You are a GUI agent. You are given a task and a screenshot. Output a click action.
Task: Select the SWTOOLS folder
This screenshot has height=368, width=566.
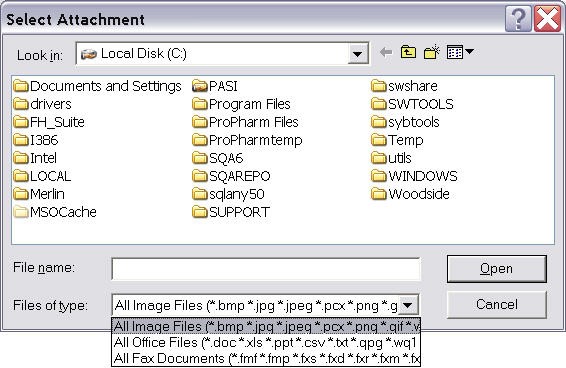pyautogui.click(x=412, y=104)
